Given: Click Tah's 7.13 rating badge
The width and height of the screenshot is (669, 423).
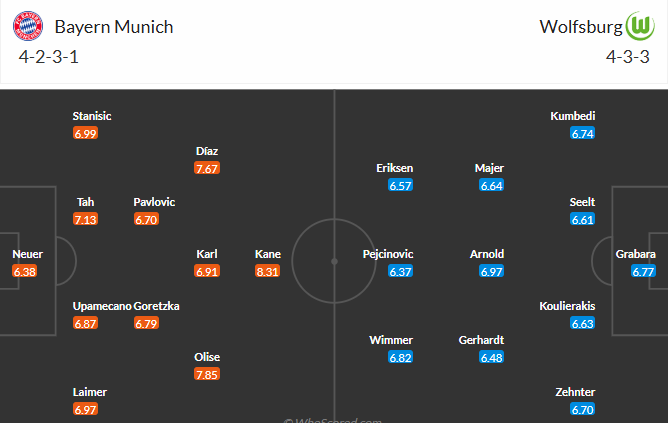Looking at the screenshot, I should pyautogui.click(x=86, y=219).
